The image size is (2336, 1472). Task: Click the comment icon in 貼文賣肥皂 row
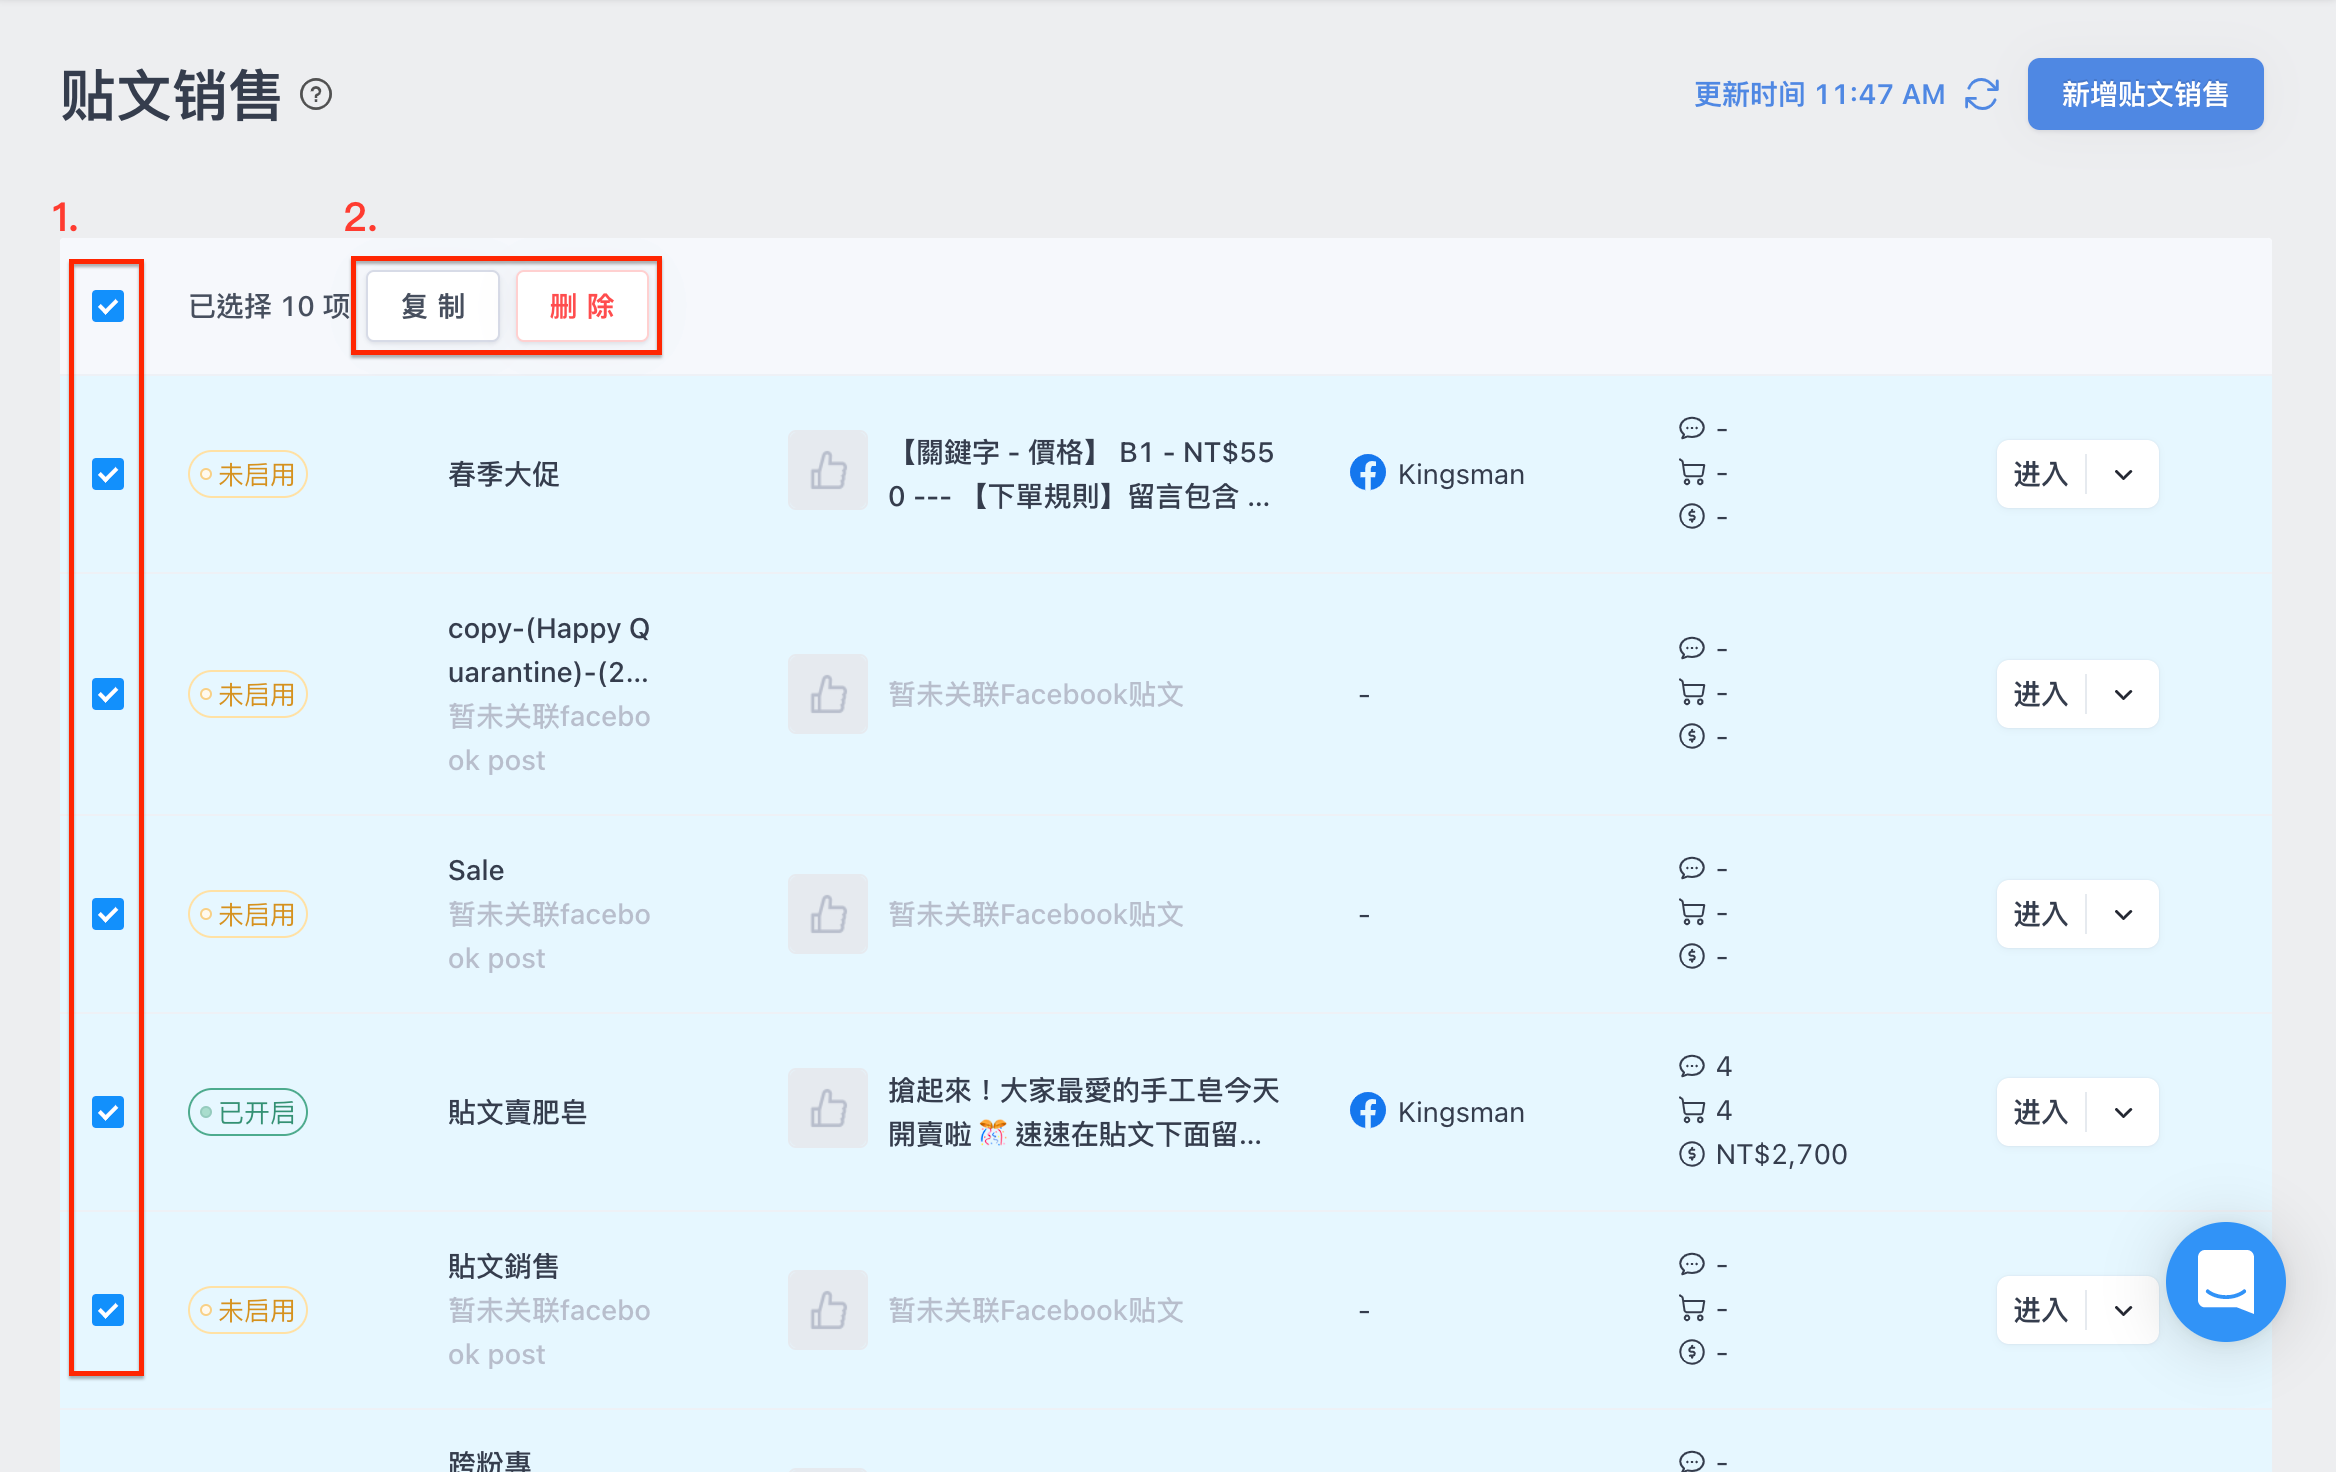coord(1691,1066)
